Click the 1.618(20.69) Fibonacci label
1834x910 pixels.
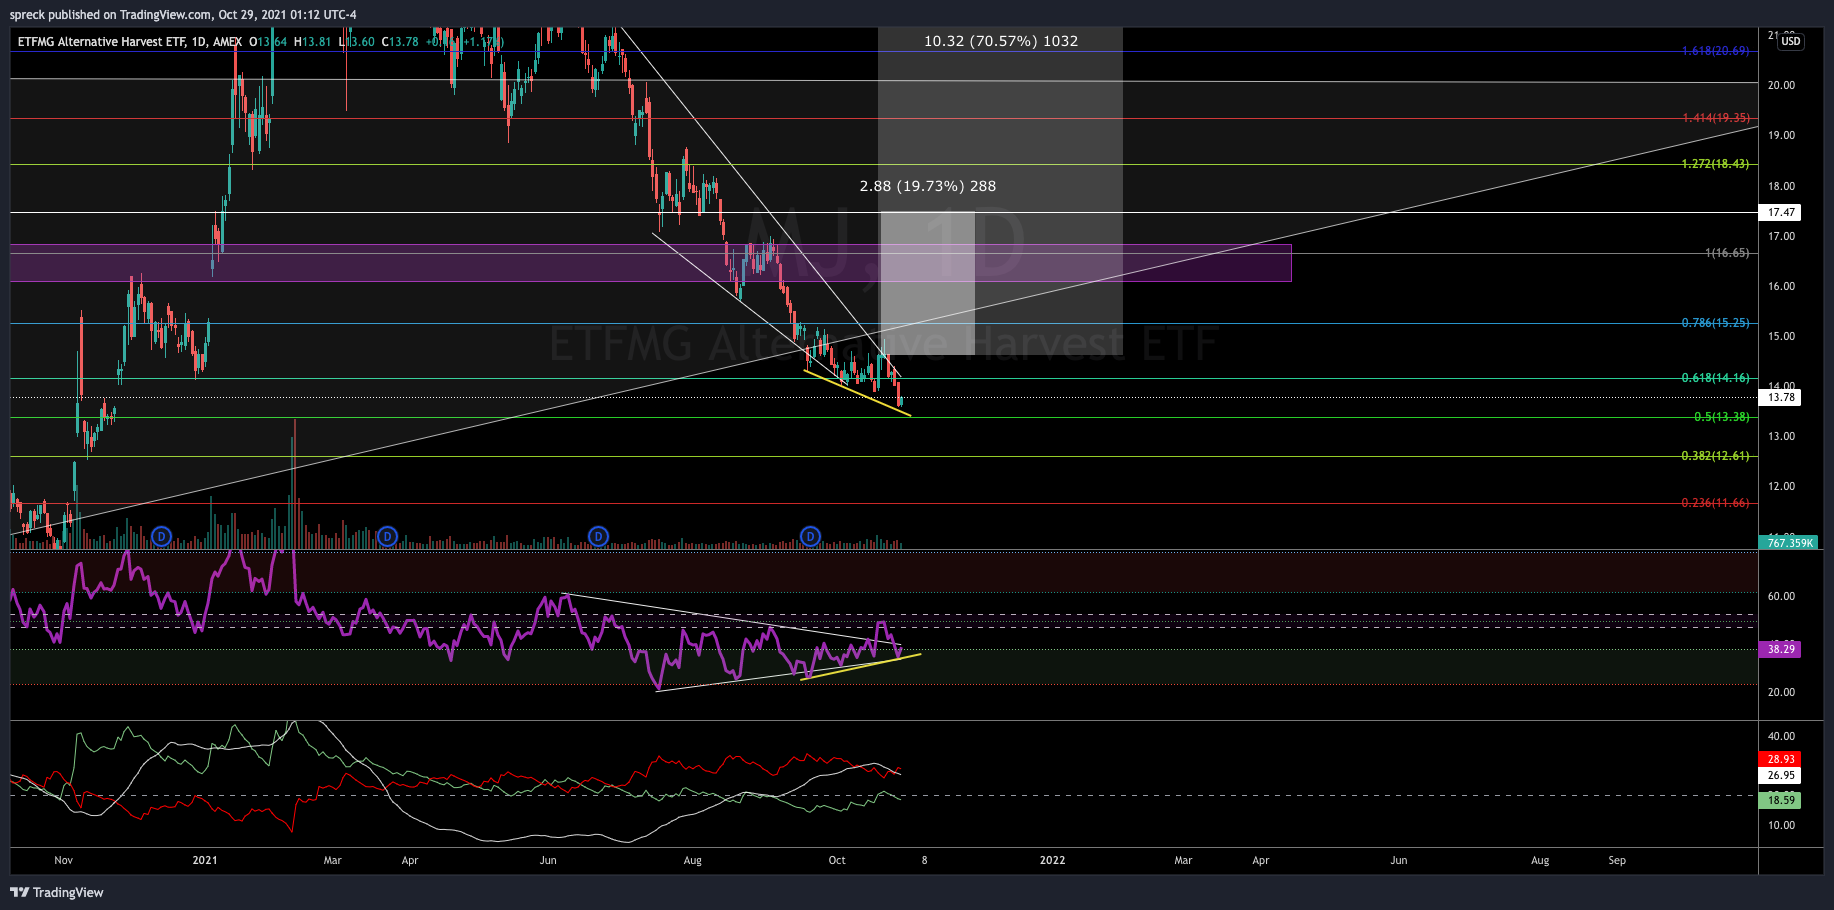(x=1715, y=51)
